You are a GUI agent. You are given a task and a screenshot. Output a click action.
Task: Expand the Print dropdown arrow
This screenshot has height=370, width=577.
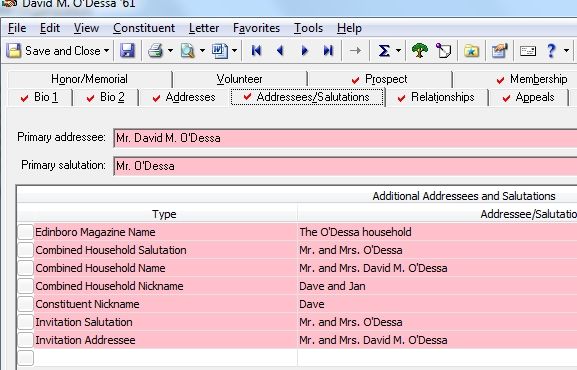[170, 50]
